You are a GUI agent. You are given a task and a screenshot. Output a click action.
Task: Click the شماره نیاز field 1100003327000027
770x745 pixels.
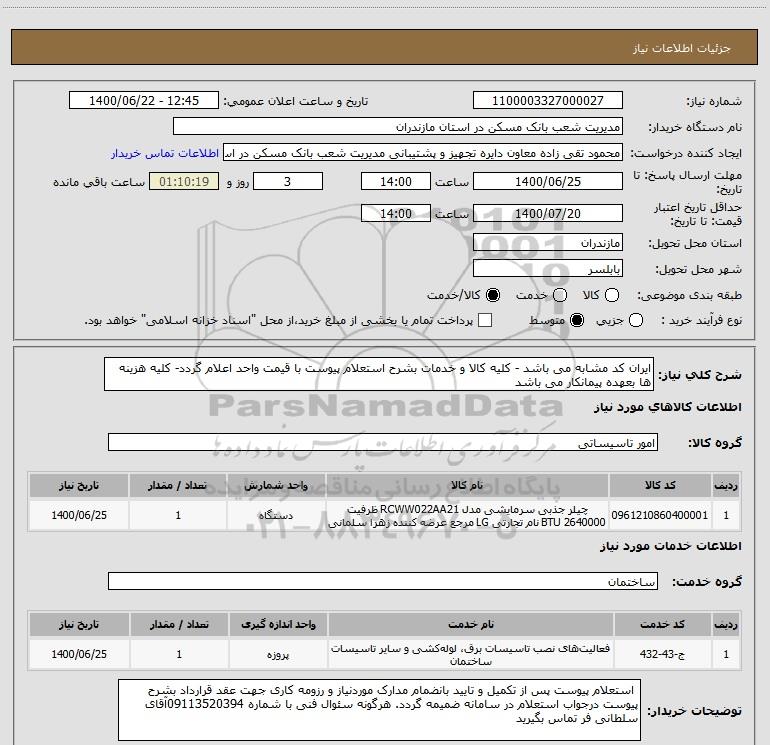click(x=548, y=101)
